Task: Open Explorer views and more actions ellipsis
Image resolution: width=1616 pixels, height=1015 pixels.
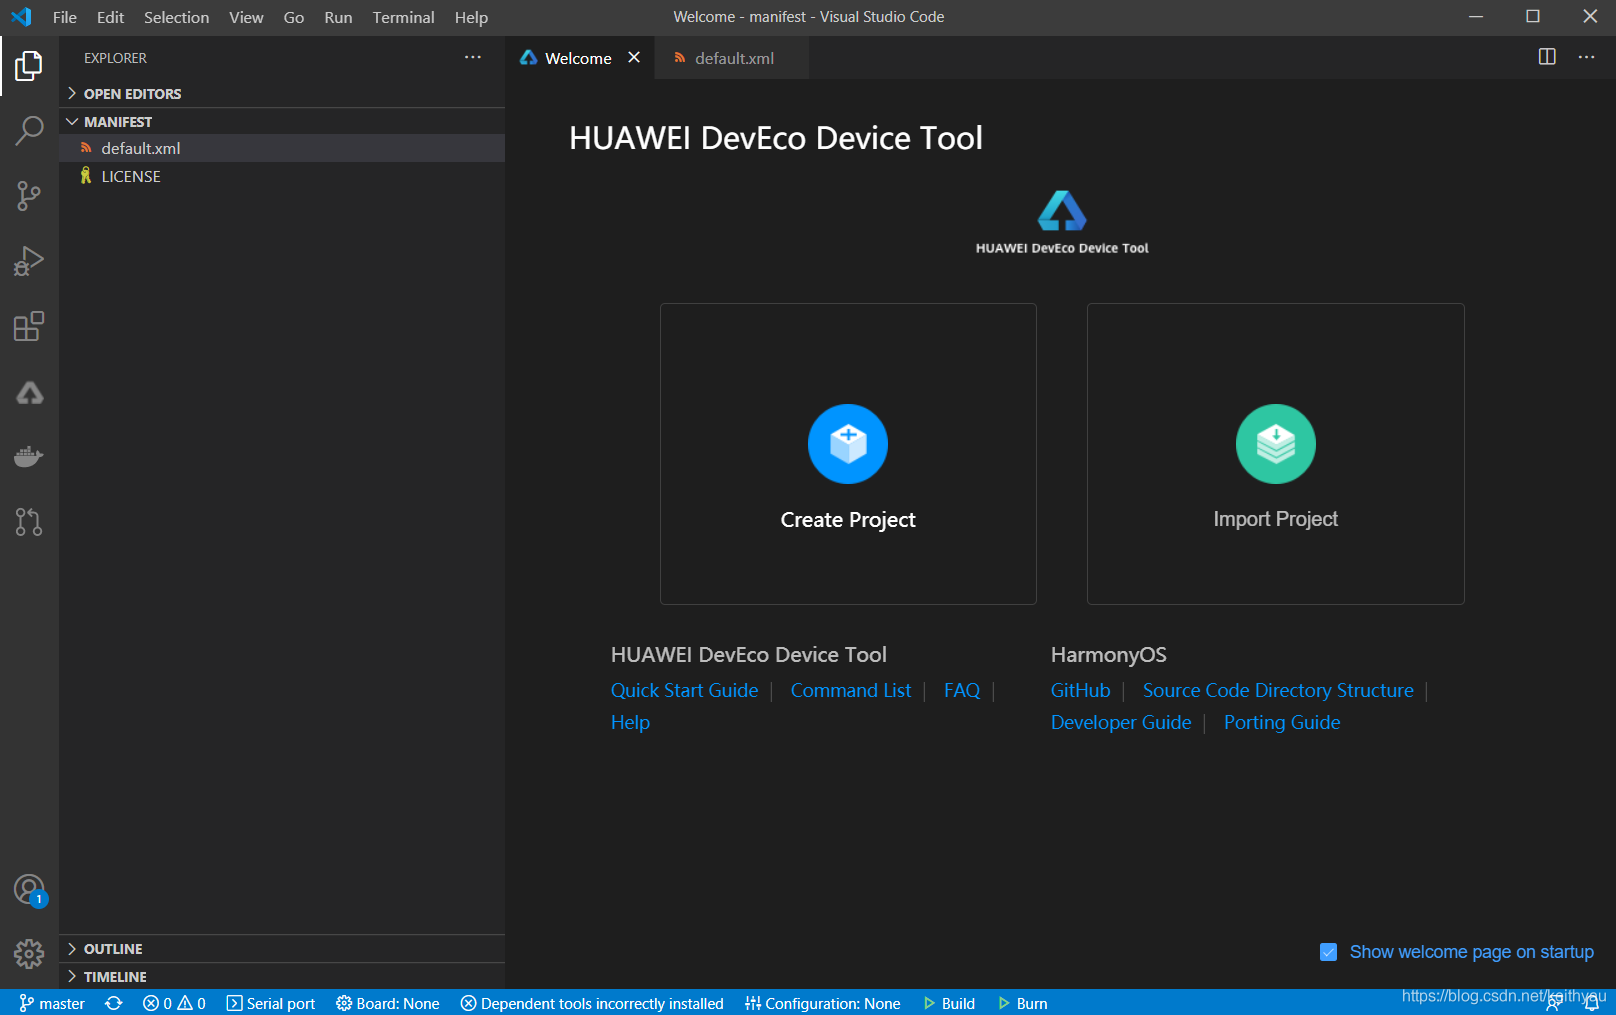Action: tap(473, 57)
